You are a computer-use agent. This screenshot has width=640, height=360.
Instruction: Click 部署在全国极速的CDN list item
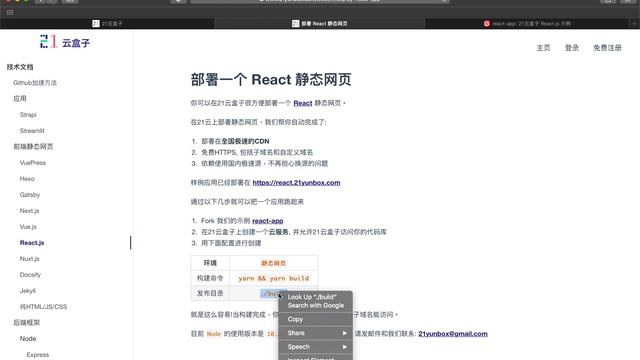pos(235,141)
